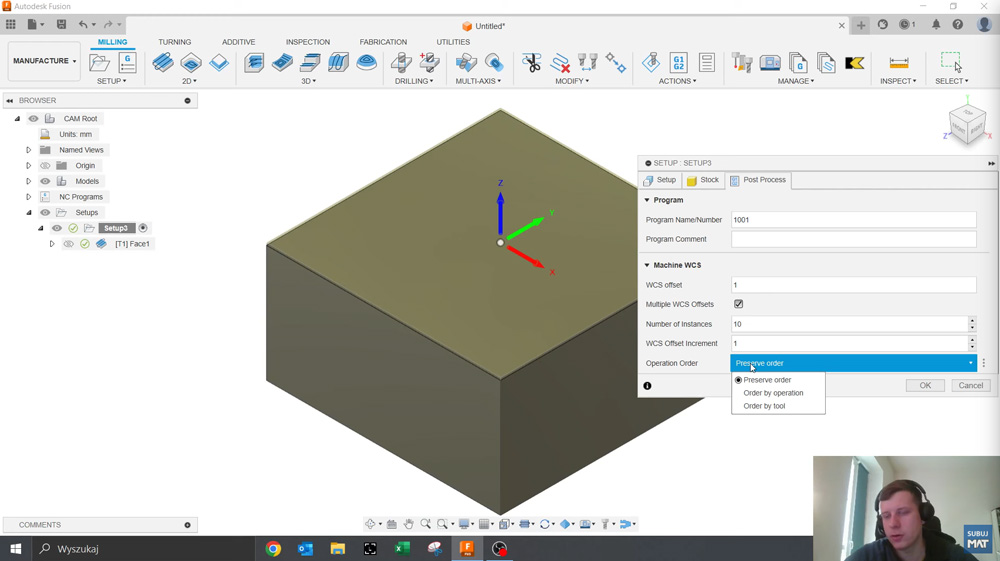
Task: Uncheck the Multiple WCS Offsets checkbox
Action: coord(738,304)
